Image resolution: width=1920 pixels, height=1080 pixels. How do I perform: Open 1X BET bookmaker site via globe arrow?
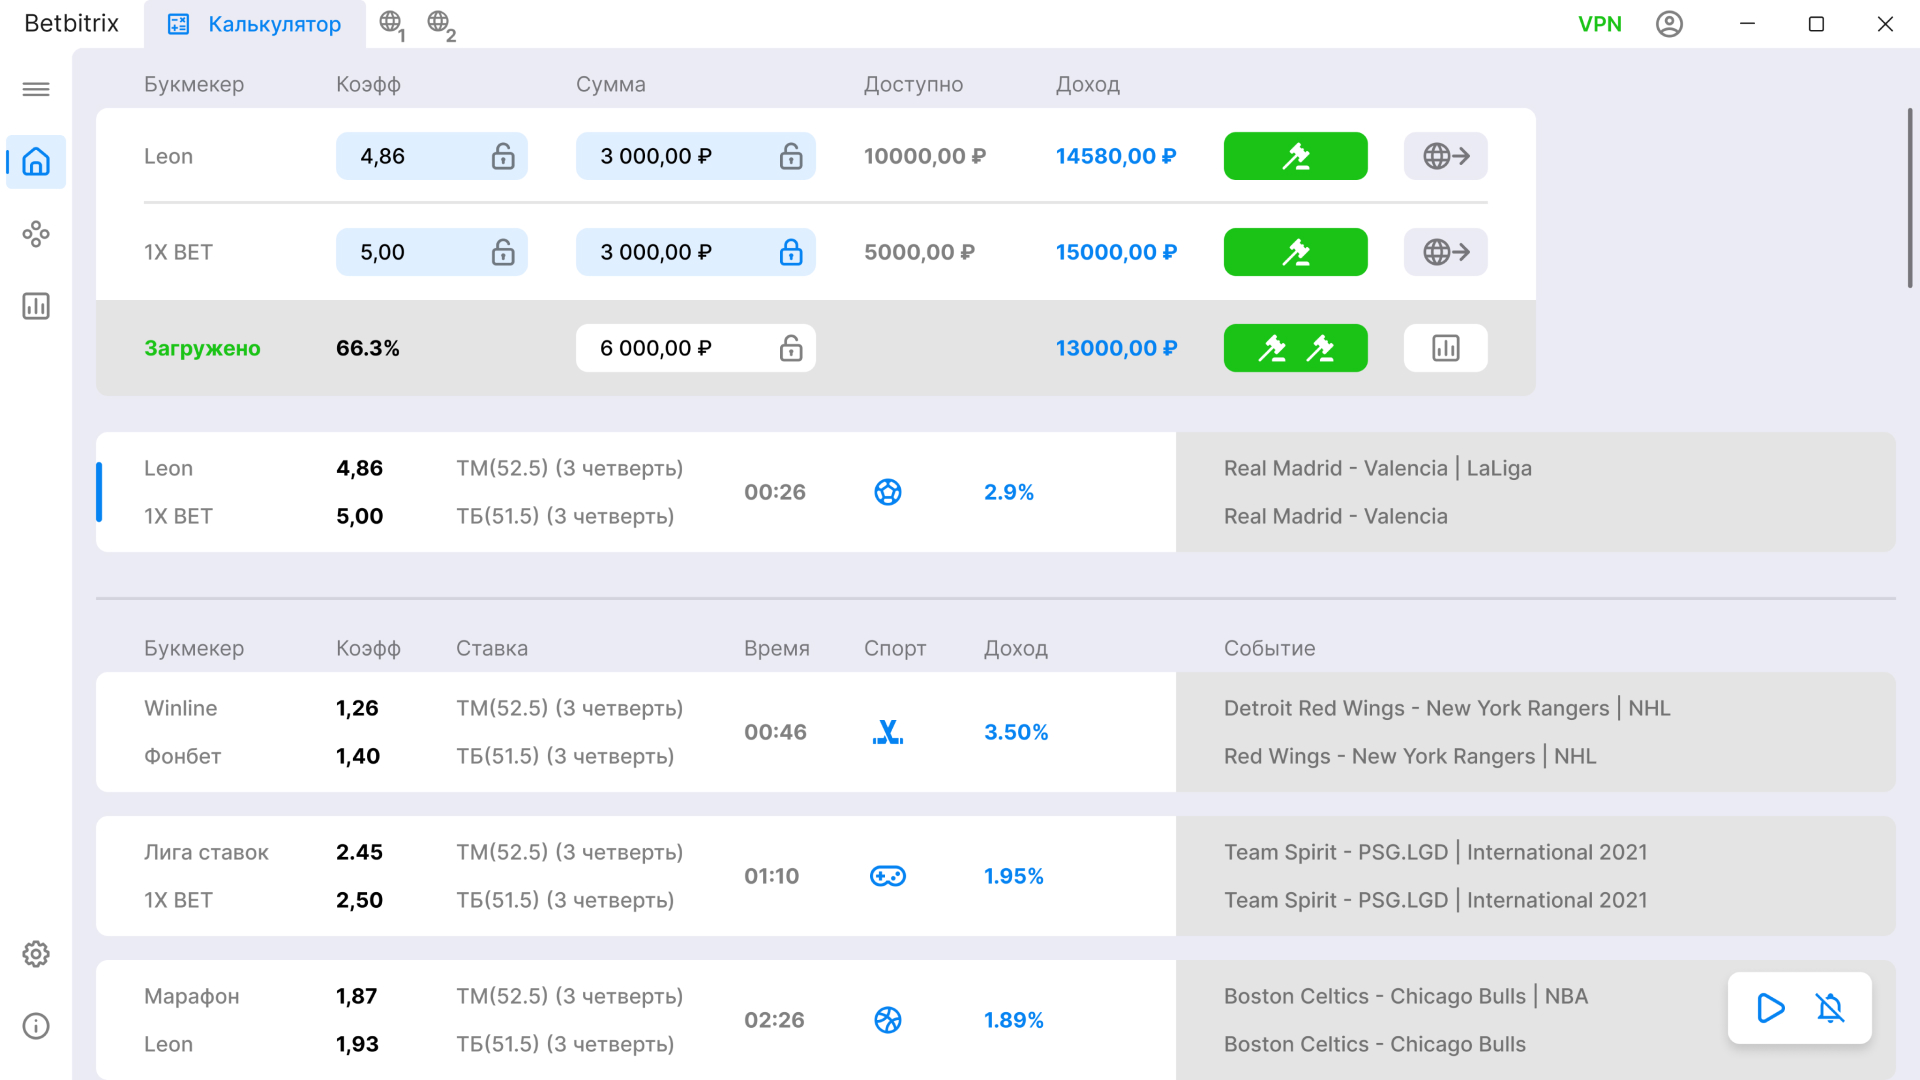click(1446, 252)
